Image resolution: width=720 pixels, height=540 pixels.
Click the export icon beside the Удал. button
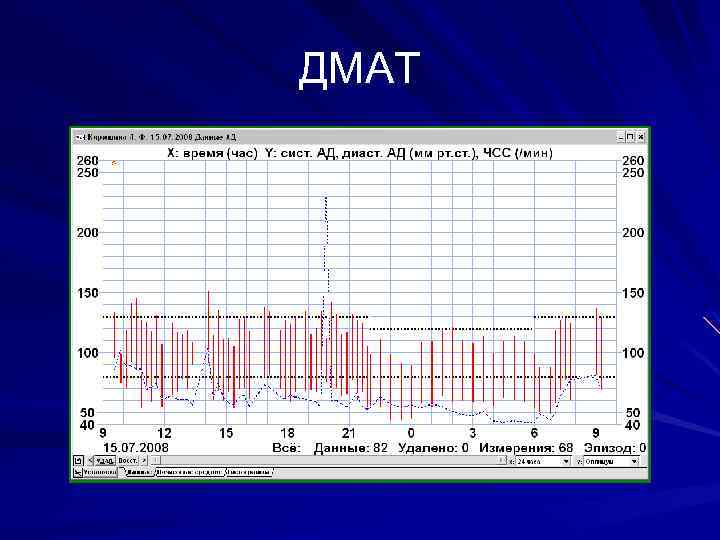79,461
